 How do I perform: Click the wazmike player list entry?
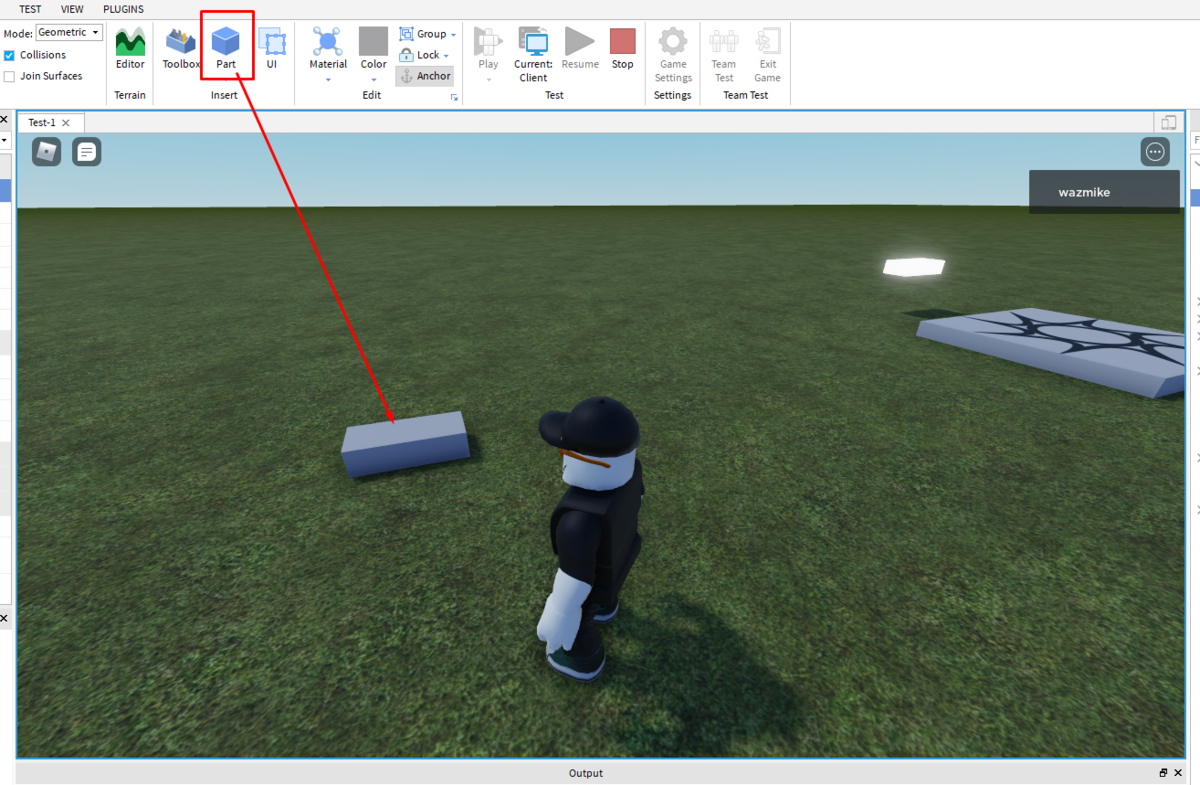[x=1104, y=192]
